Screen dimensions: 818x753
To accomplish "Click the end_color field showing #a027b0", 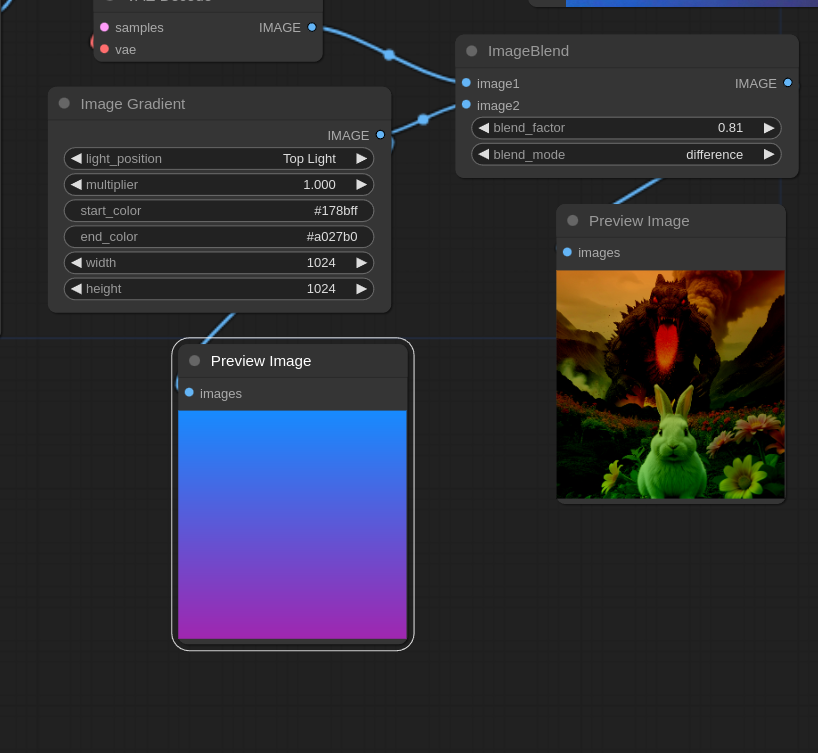I will tap(219, 236).
